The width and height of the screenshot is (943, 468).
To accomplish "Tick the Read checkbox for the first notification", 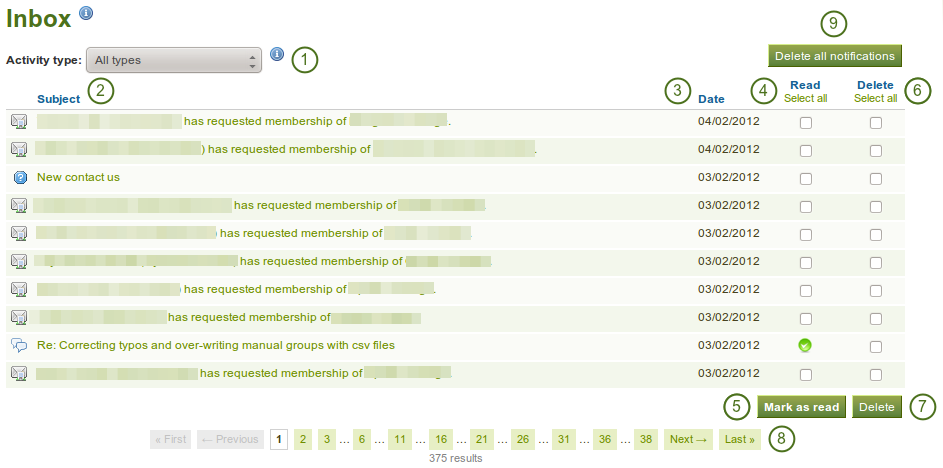I will pyautogui.click(x=806, y=123).
